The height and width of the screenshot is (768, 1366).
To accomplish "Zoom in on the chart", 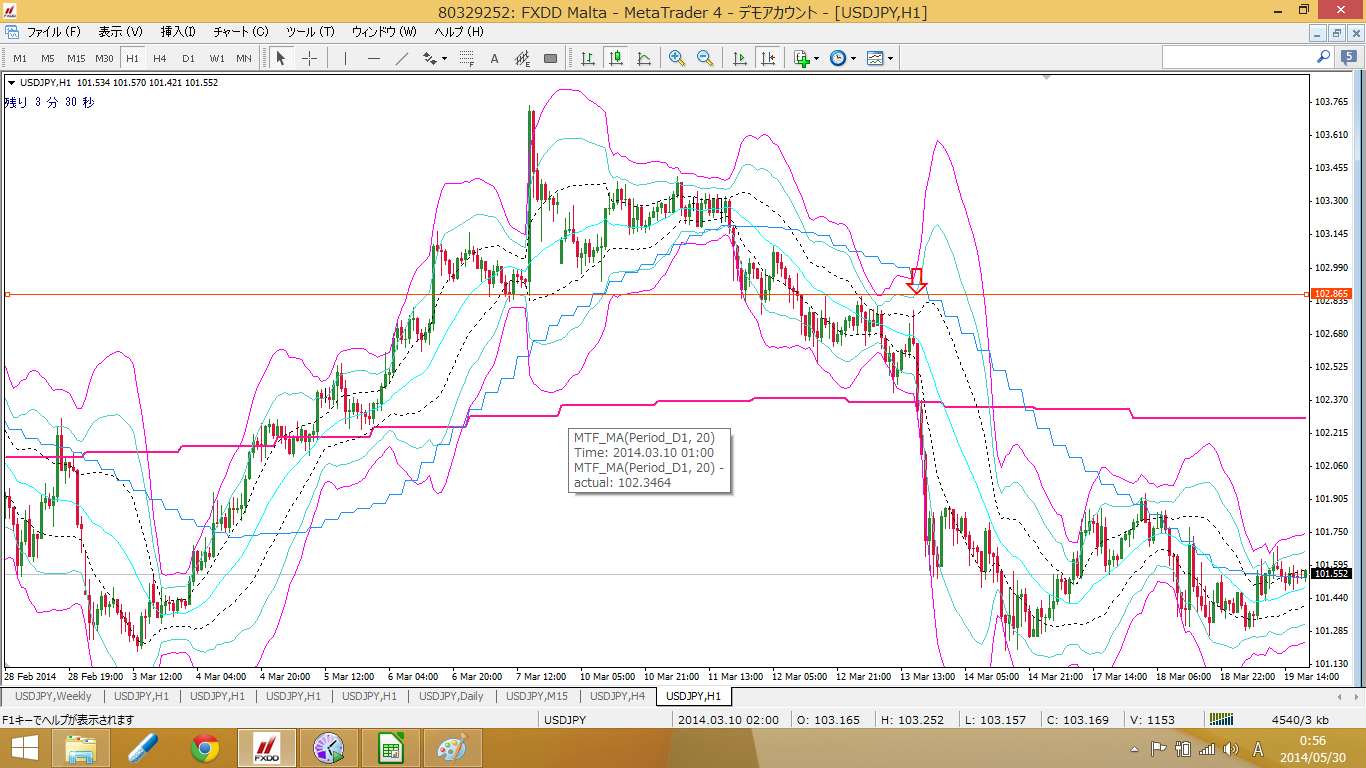I will (x=677, y=58).
